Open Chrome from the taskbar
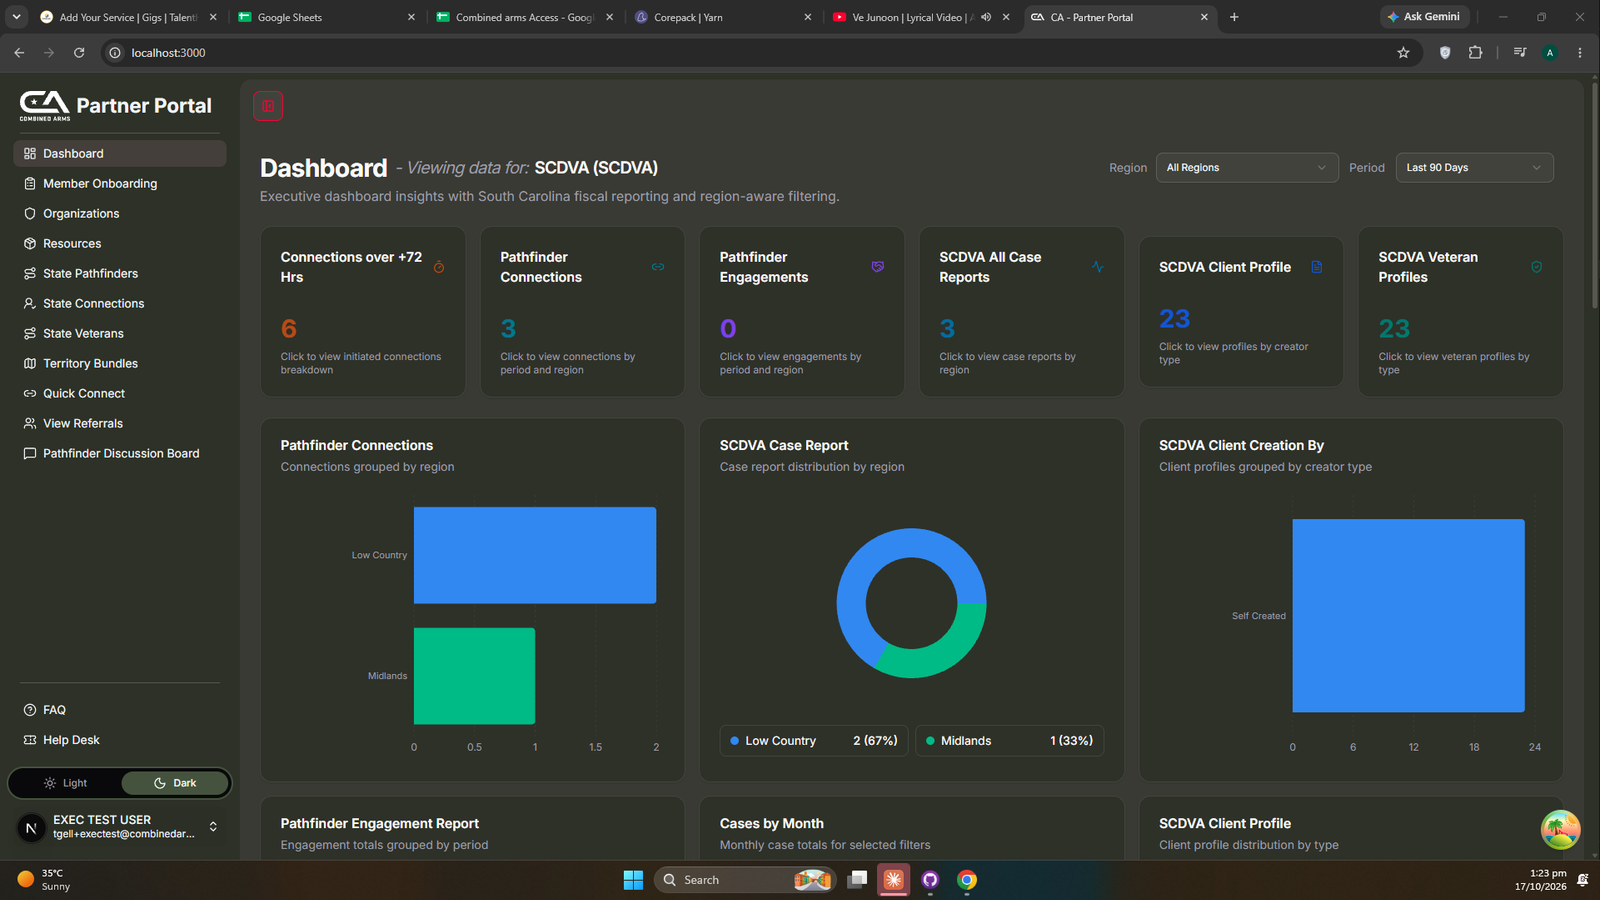The image size is (1600, 900). [x=967, y=880]
